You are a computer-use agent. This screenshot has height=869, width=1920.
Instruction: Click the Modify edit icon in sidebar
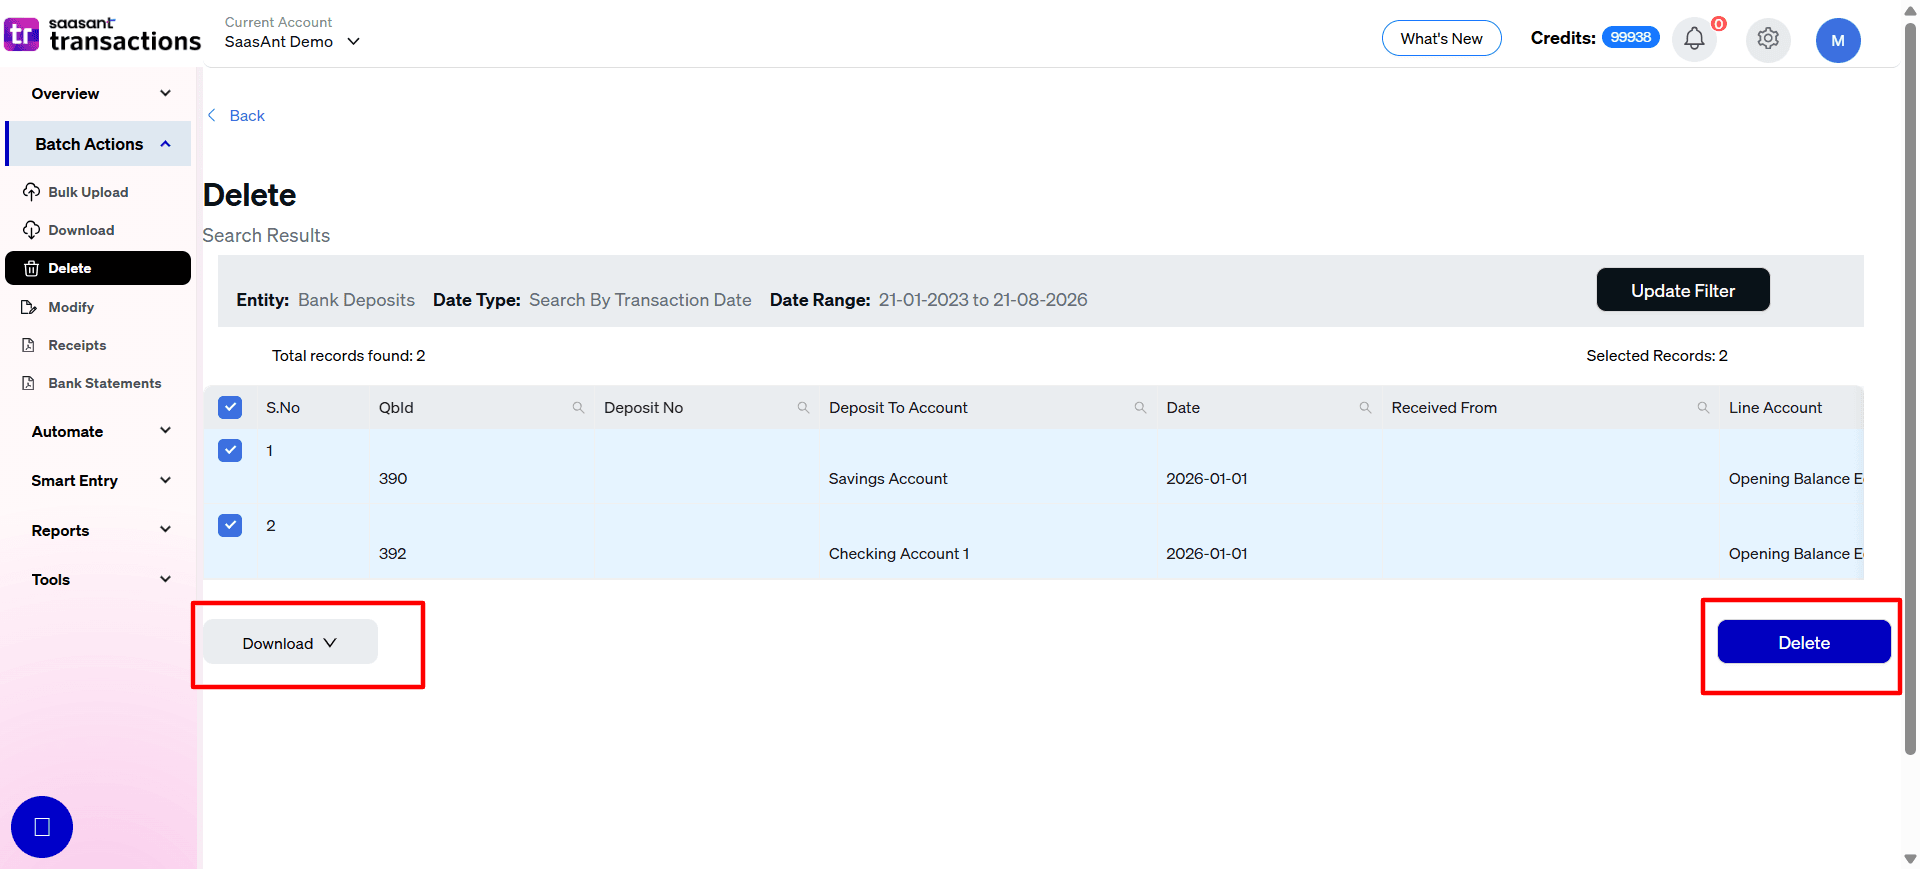pos(29,307)
